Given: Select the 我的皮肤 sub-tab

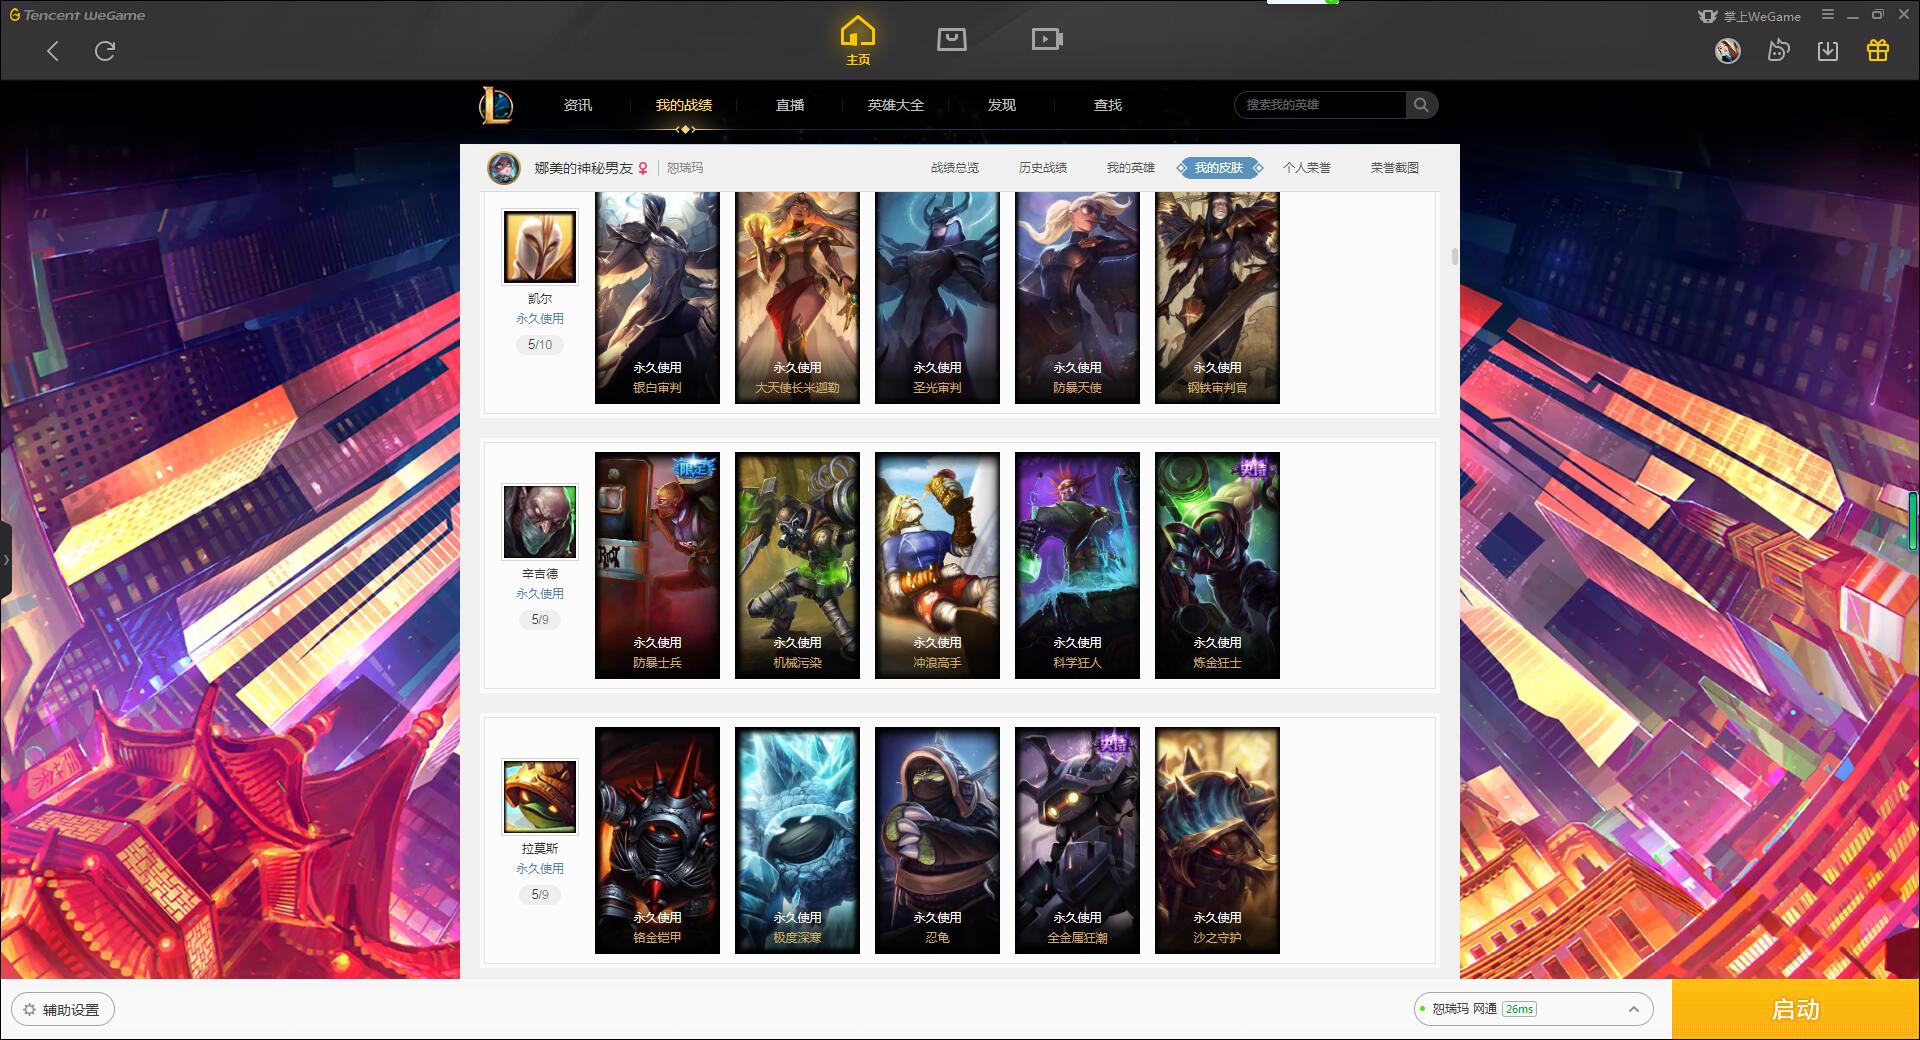Looking at the screenshot, I should point(1219,168).
